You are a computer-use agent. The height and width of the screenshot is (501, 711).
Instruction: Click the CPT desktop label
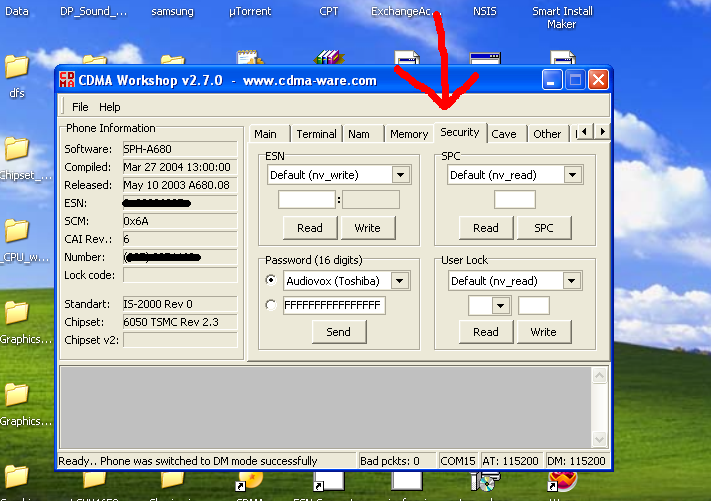click(329, 11)
